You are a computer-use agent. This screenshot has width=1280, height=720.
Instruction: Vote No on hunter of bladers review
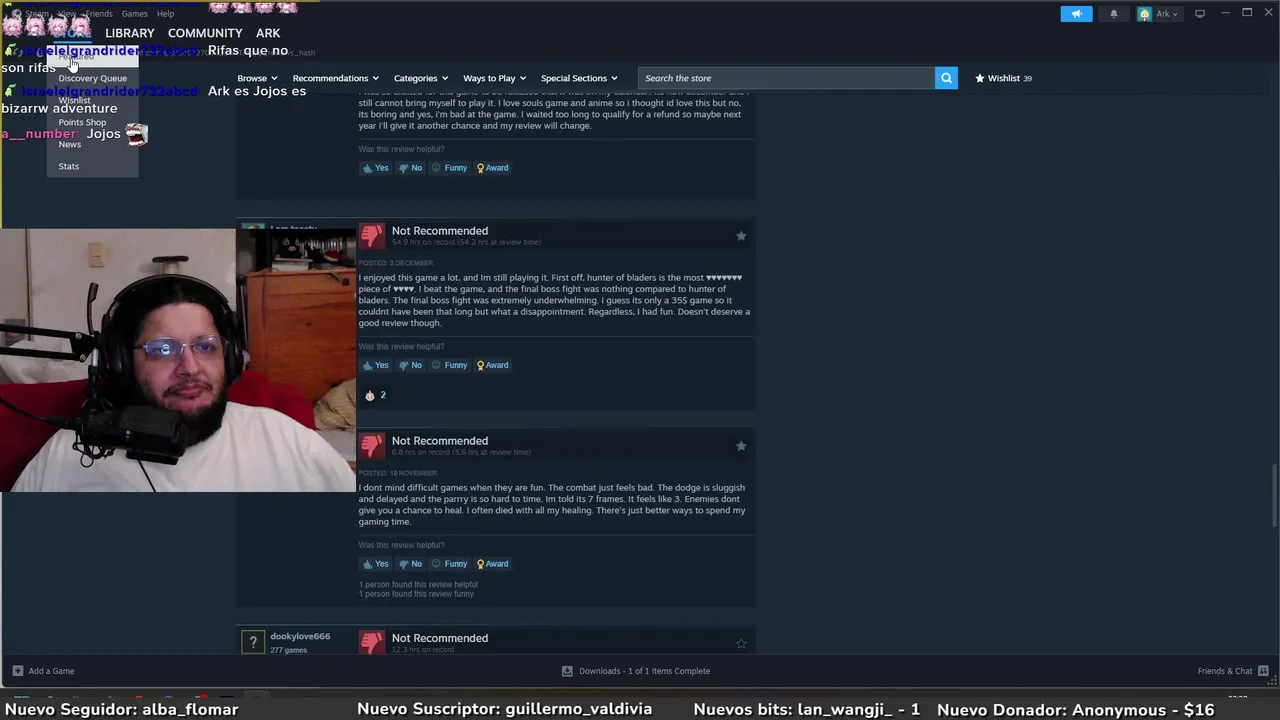[x=410, y=365]
